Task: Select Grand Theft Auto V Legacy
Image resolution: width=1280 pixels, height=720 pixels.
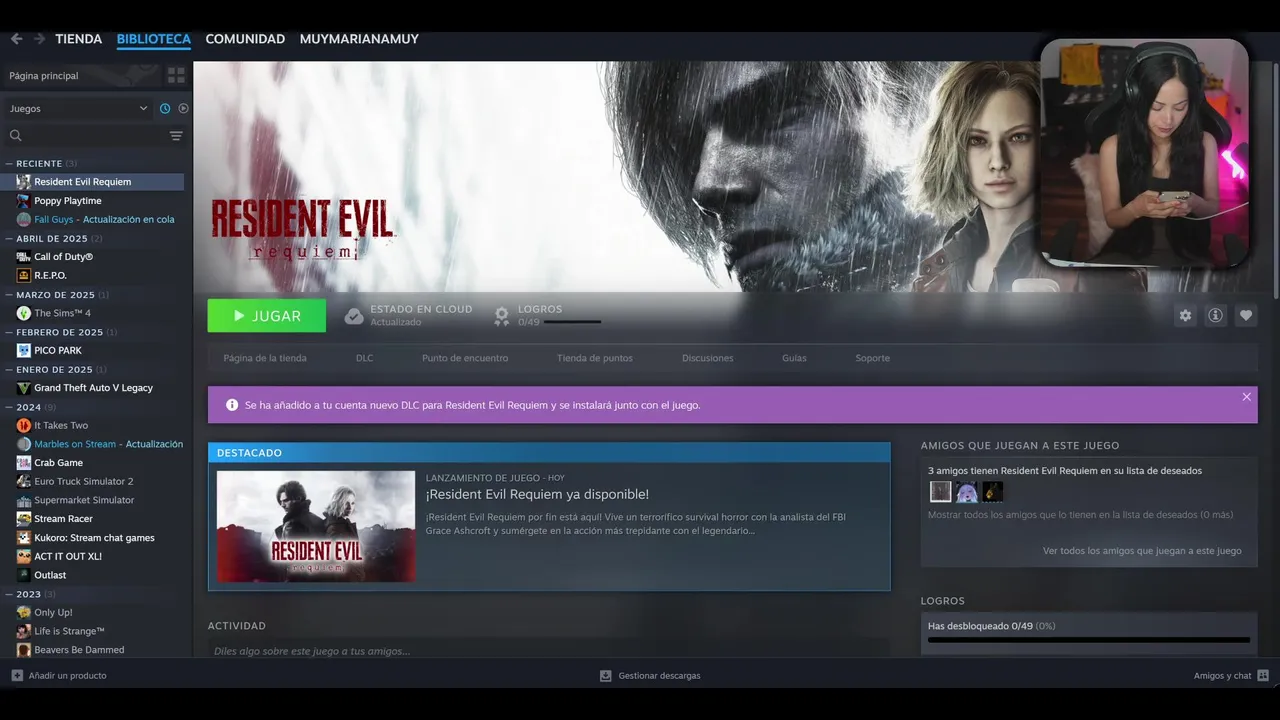Action: pos(92,388)
